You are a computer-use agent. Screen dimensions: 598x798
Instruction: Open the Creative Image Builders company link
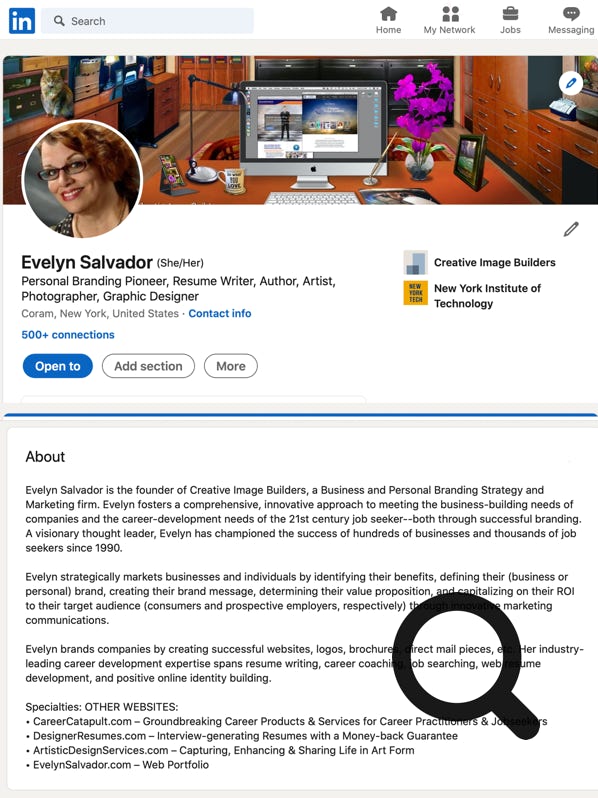tap(495, 263)
